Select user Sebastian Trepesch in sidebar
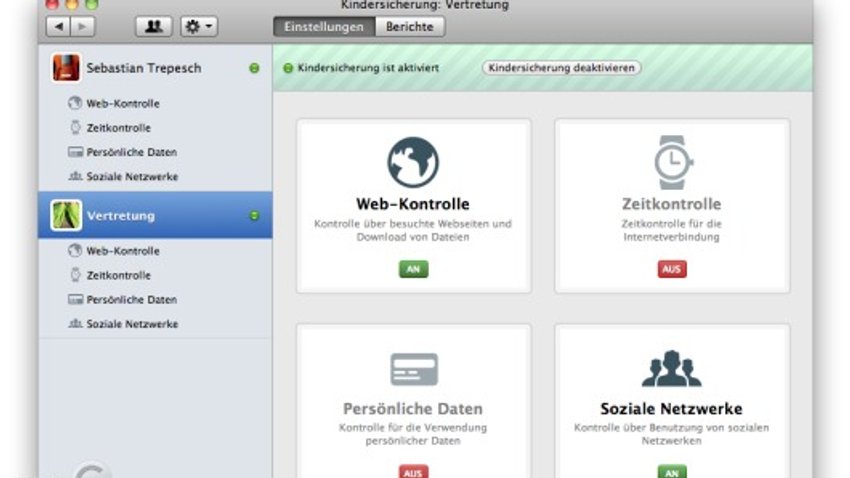Viewport: 850px width, 478px height. pos(155,68)
